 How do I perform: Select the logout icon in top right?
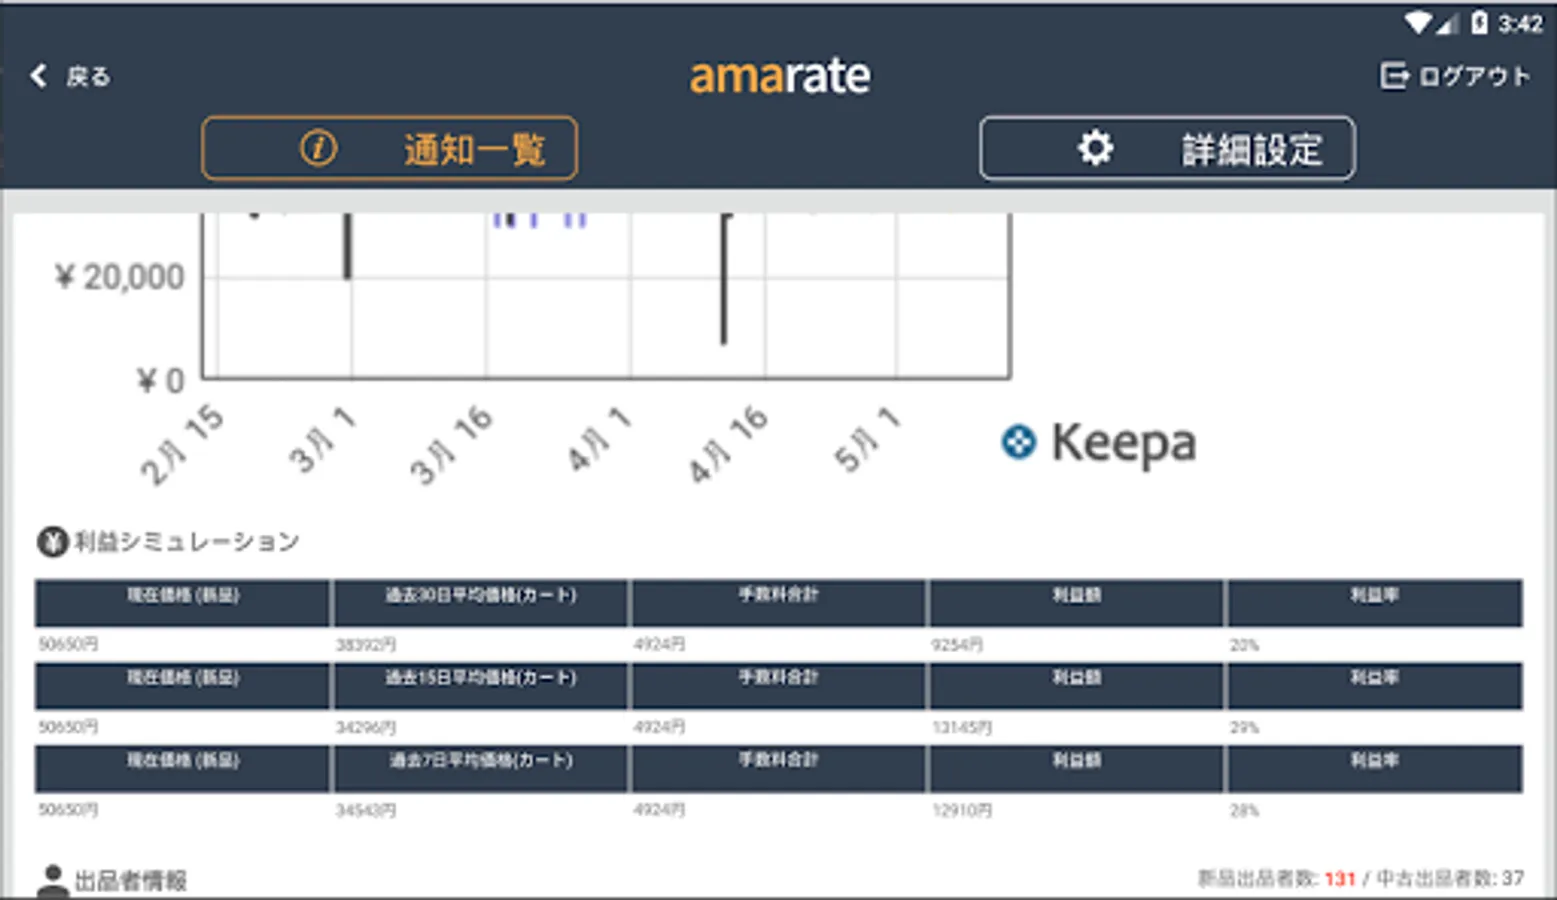point(1394,75)
